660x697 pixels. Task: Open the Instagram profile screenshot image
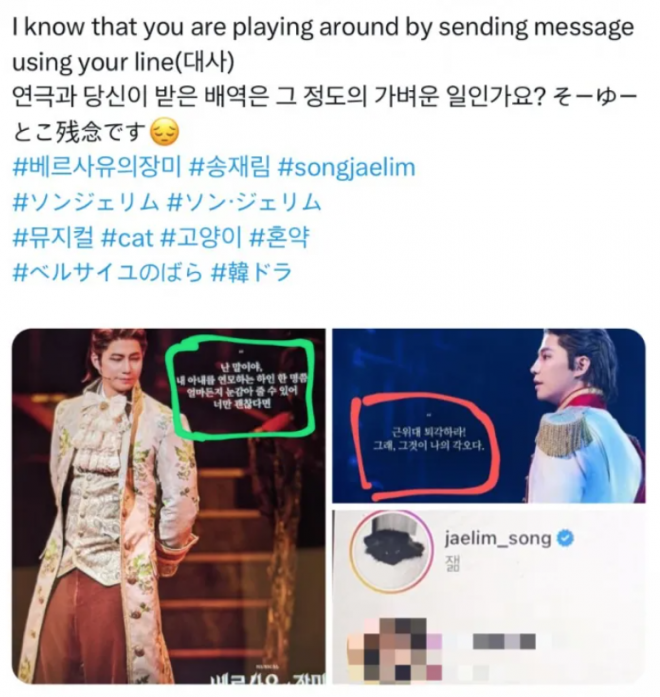tap(489, 597)
